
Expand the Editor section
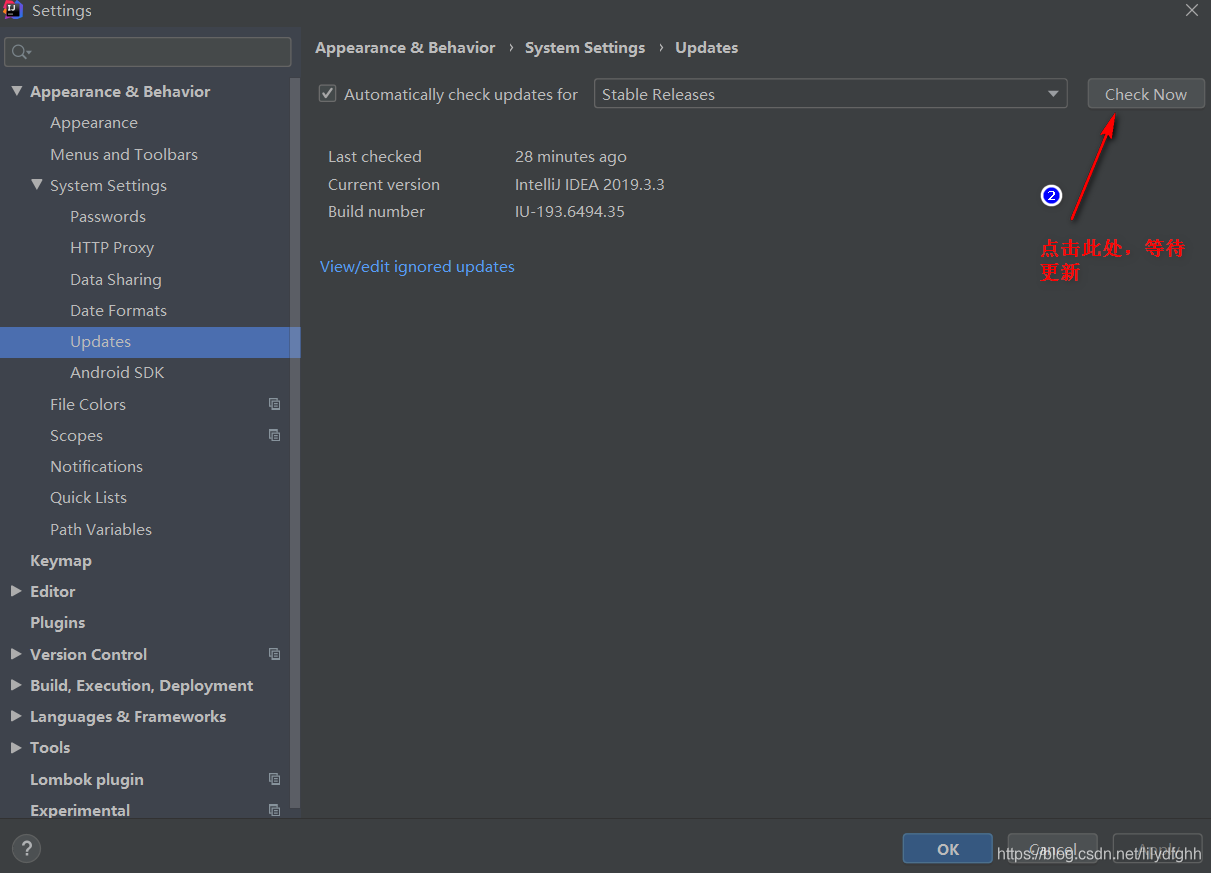[x=16, y=591]
